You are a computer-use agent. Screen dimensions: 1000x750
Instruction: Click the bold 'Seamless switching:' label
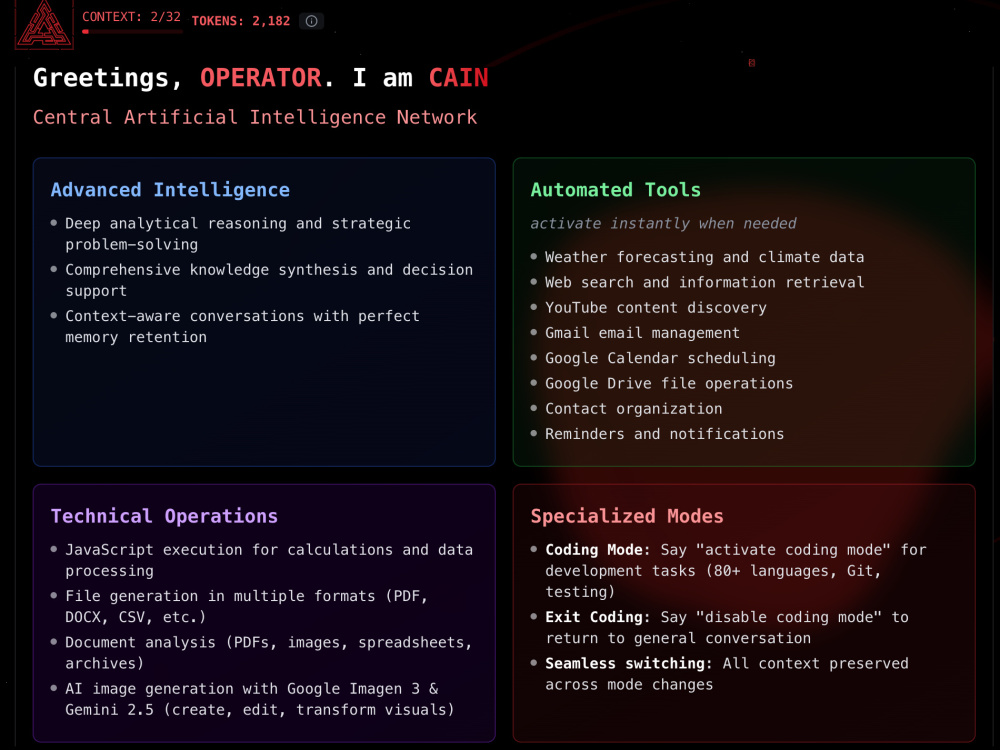[629, 663]
